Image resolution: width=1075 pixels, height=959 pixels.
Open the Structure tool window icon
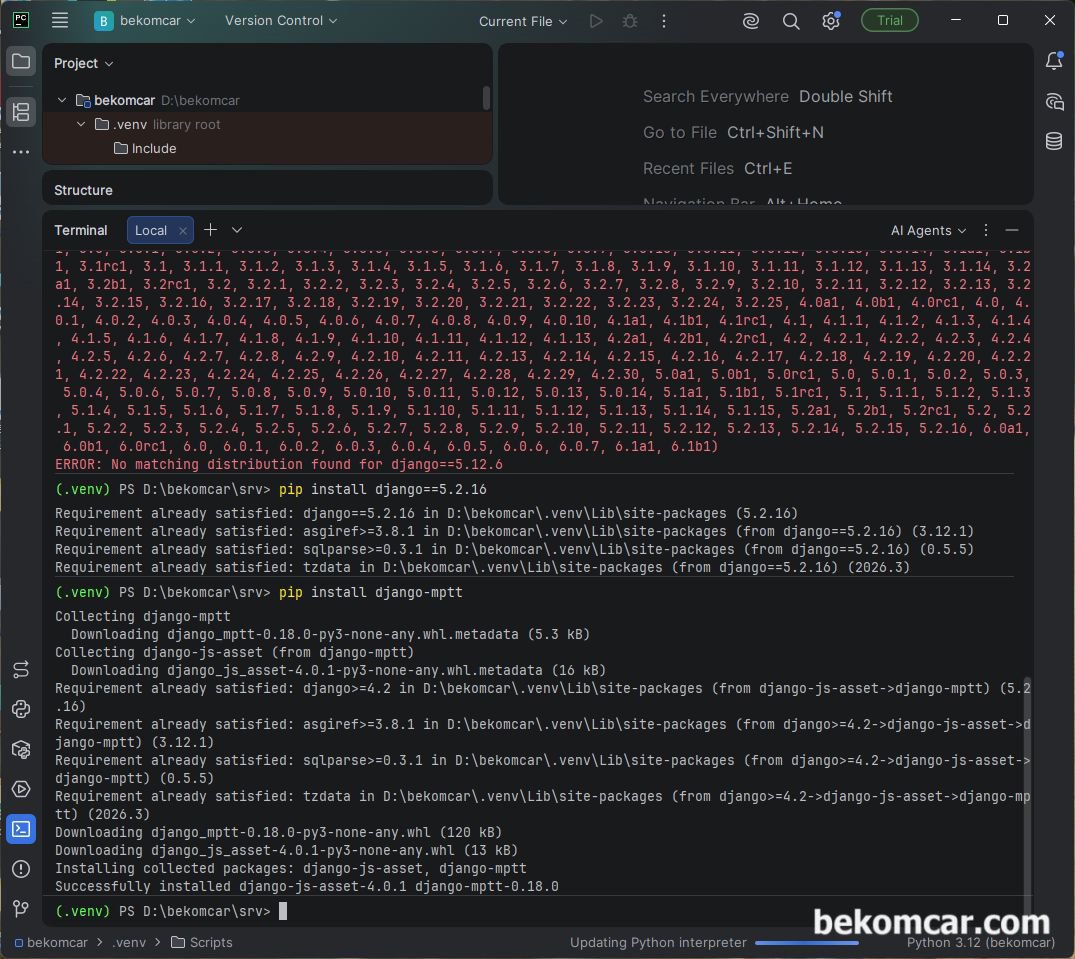coord(21,112)
